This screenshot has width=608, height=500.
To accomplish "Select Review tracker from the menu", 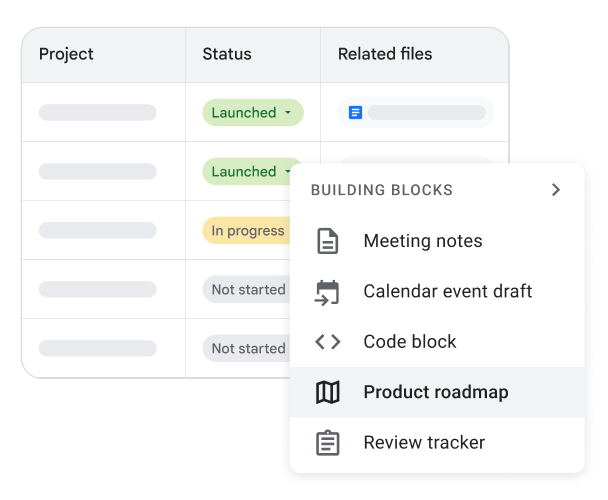I will (424, 443).
